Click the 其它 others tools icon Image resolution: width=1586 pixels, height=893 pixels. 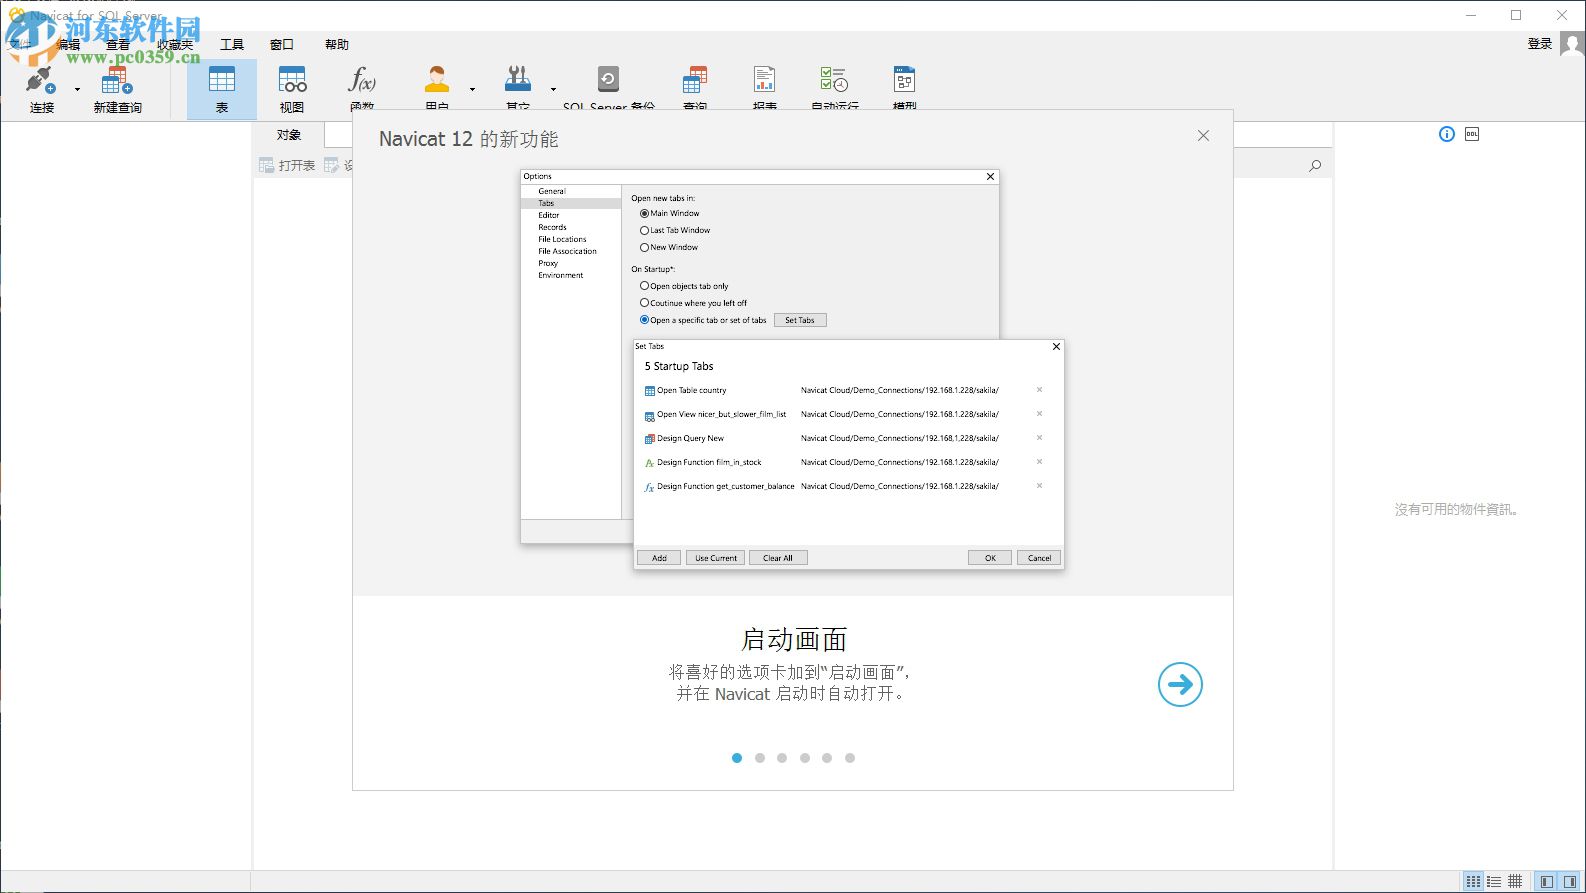[x=518, y=79]
